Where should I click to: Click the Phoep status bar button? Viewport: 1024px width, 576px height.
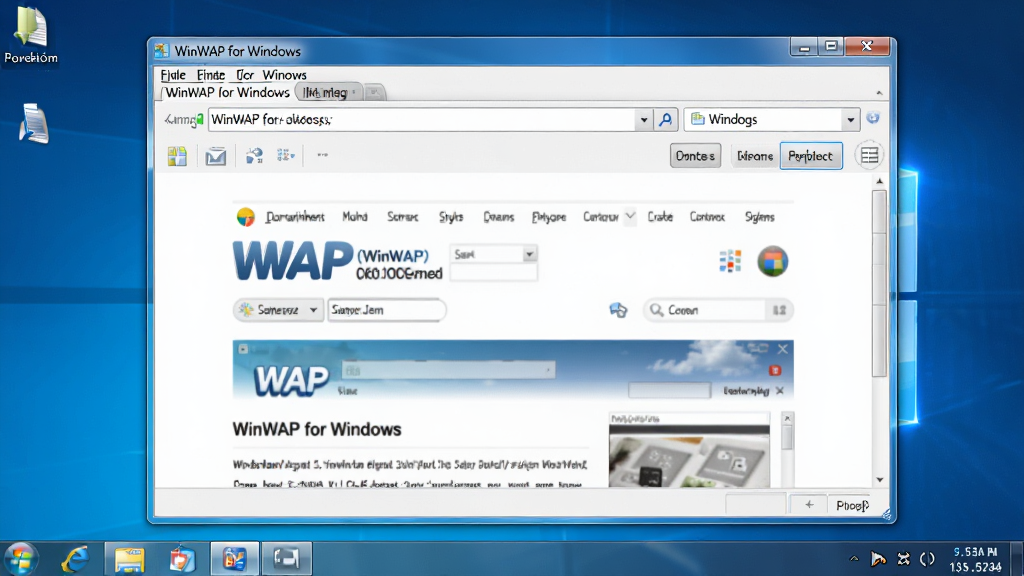click(x=852, y=505)
